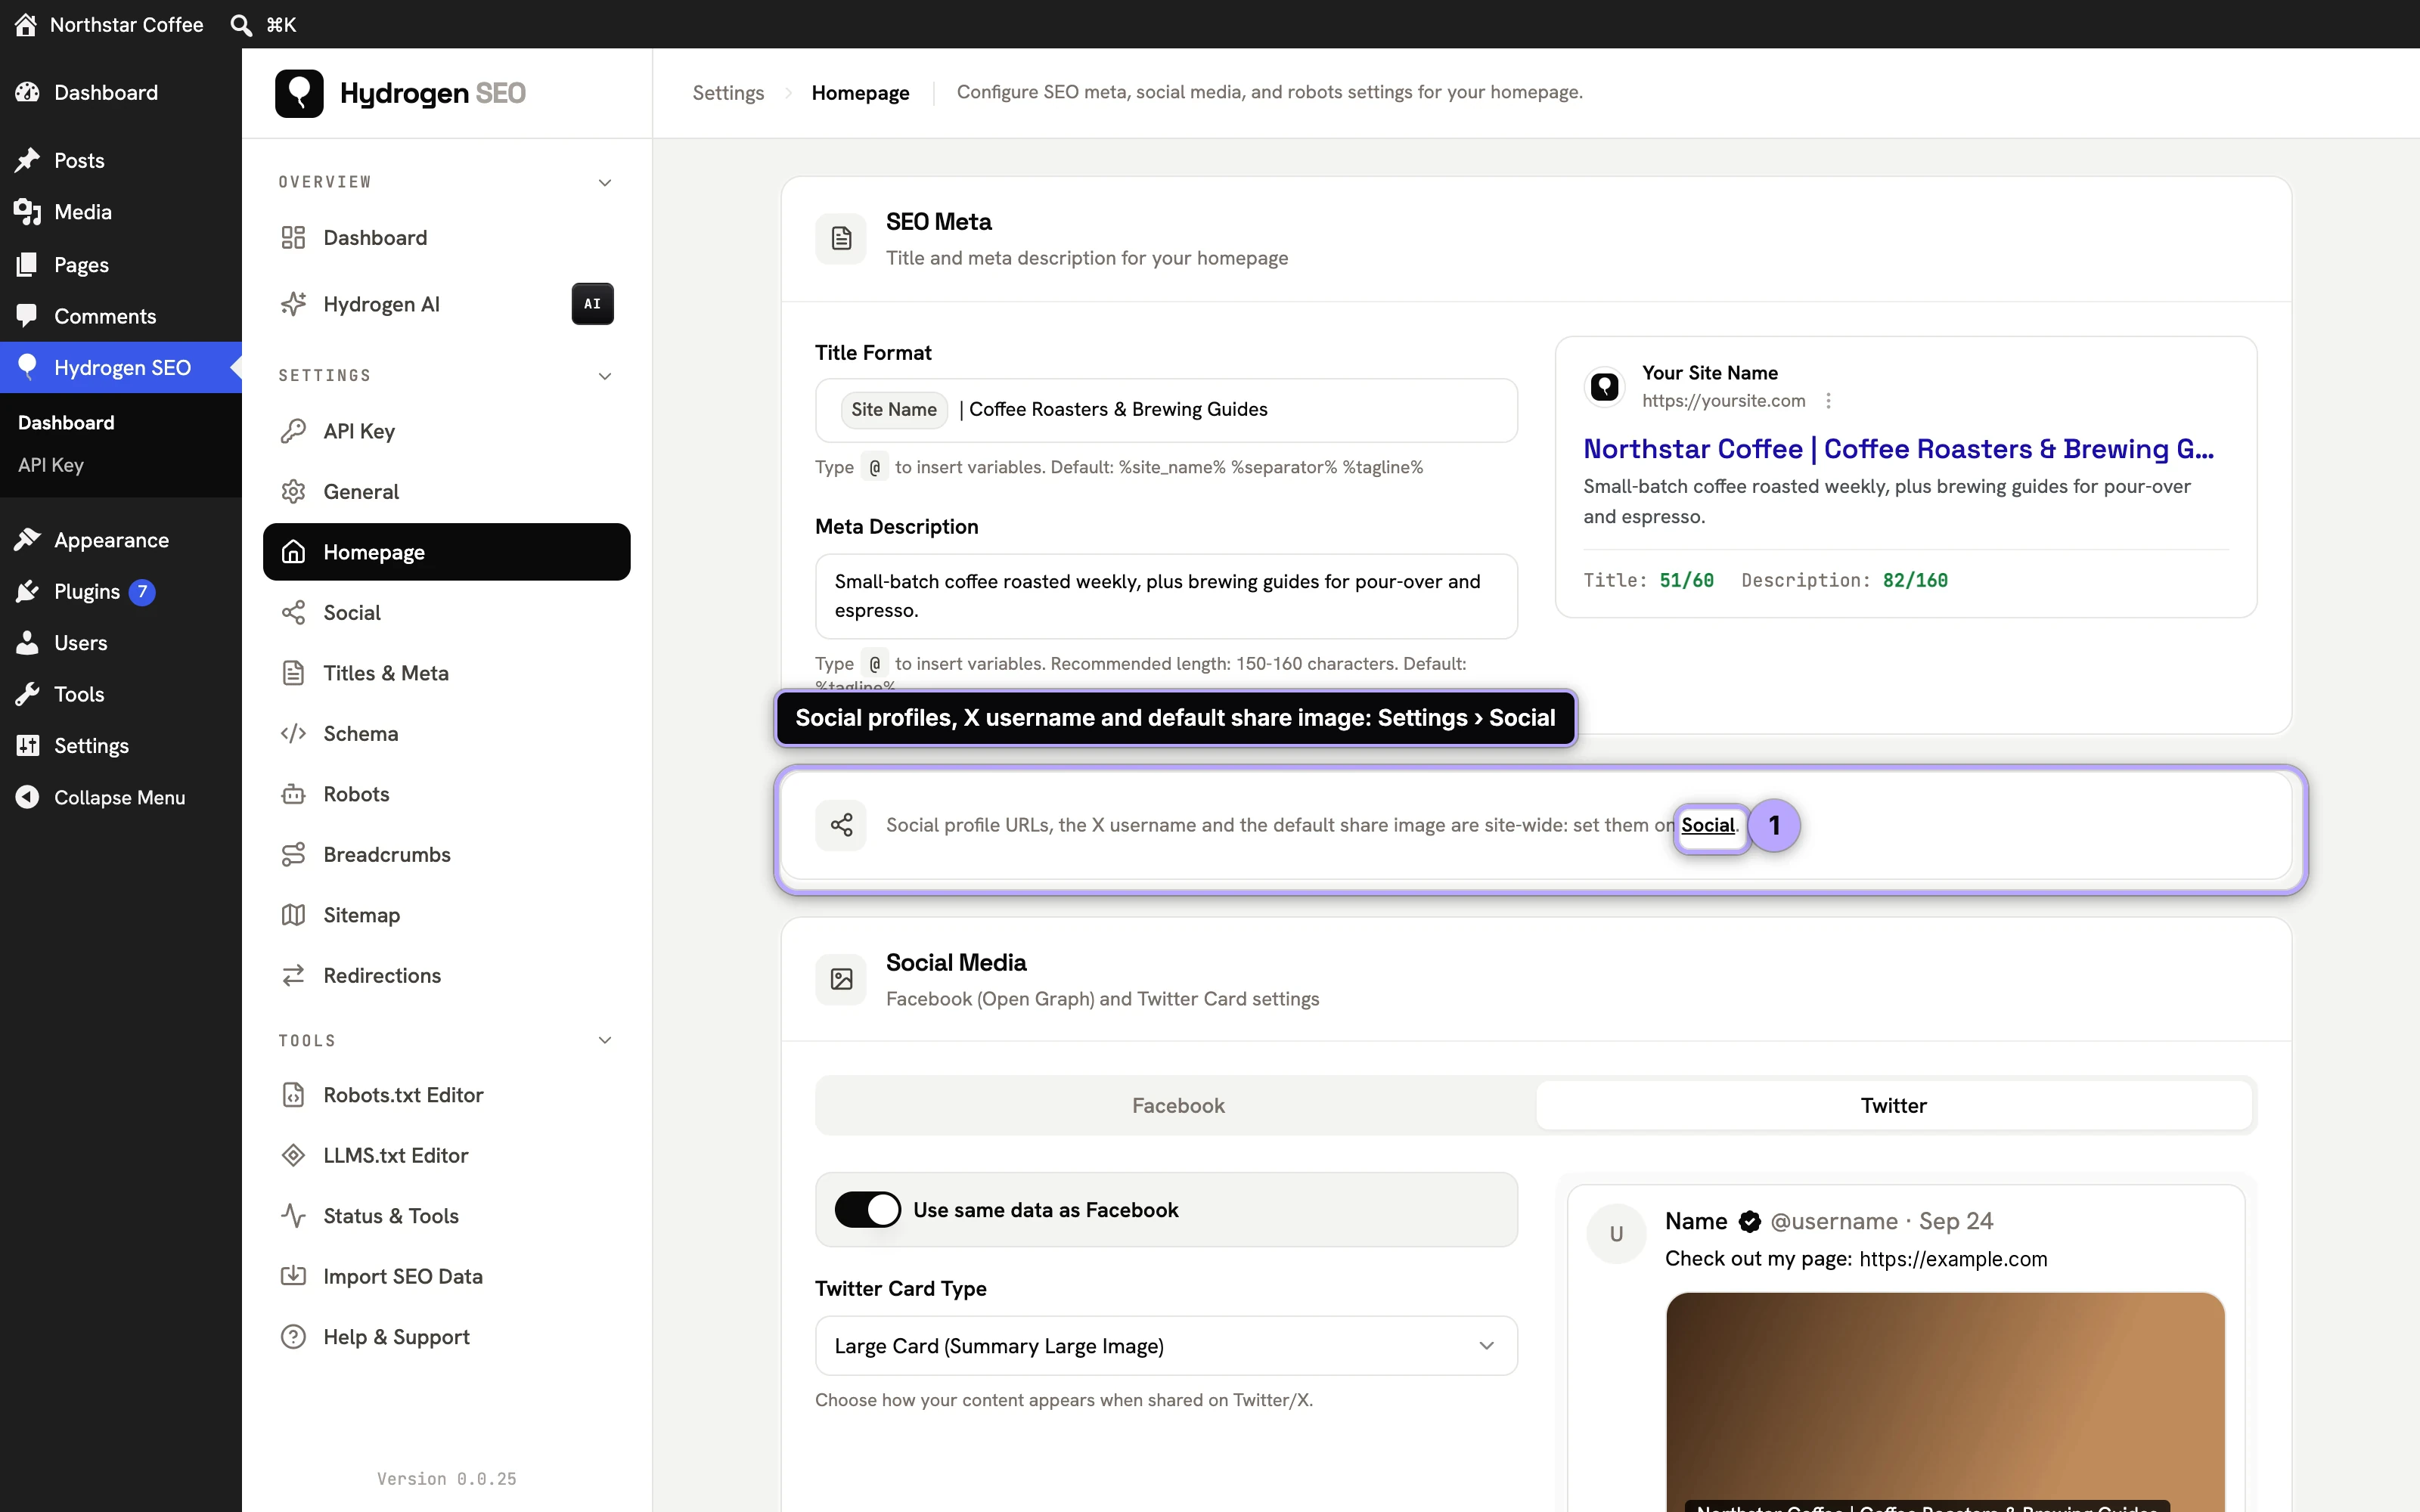This screenshot has height=1512, width=2420.
Task: Click the three-dot menu beside https://yoursite.com
Action: click(x=1828, y=401)
